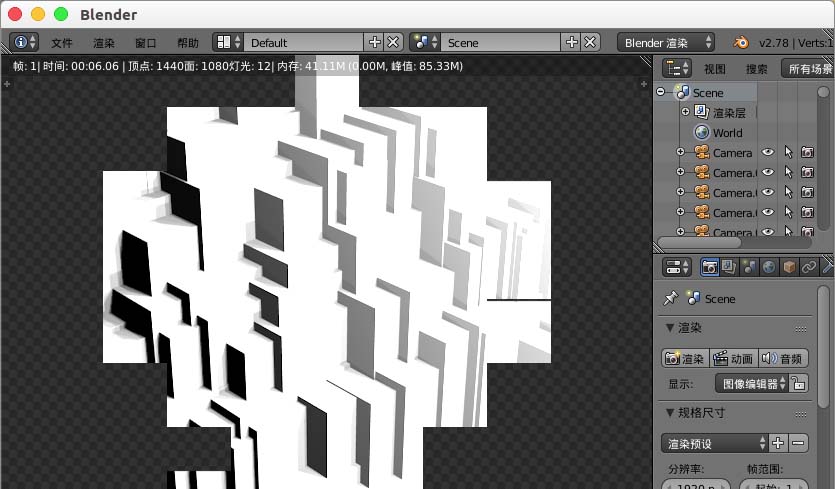Image resolution: width=835 pixels, height=489 pixels.
Task: Toggle selectability arrow for first Camera
Action: pos(788,153)
